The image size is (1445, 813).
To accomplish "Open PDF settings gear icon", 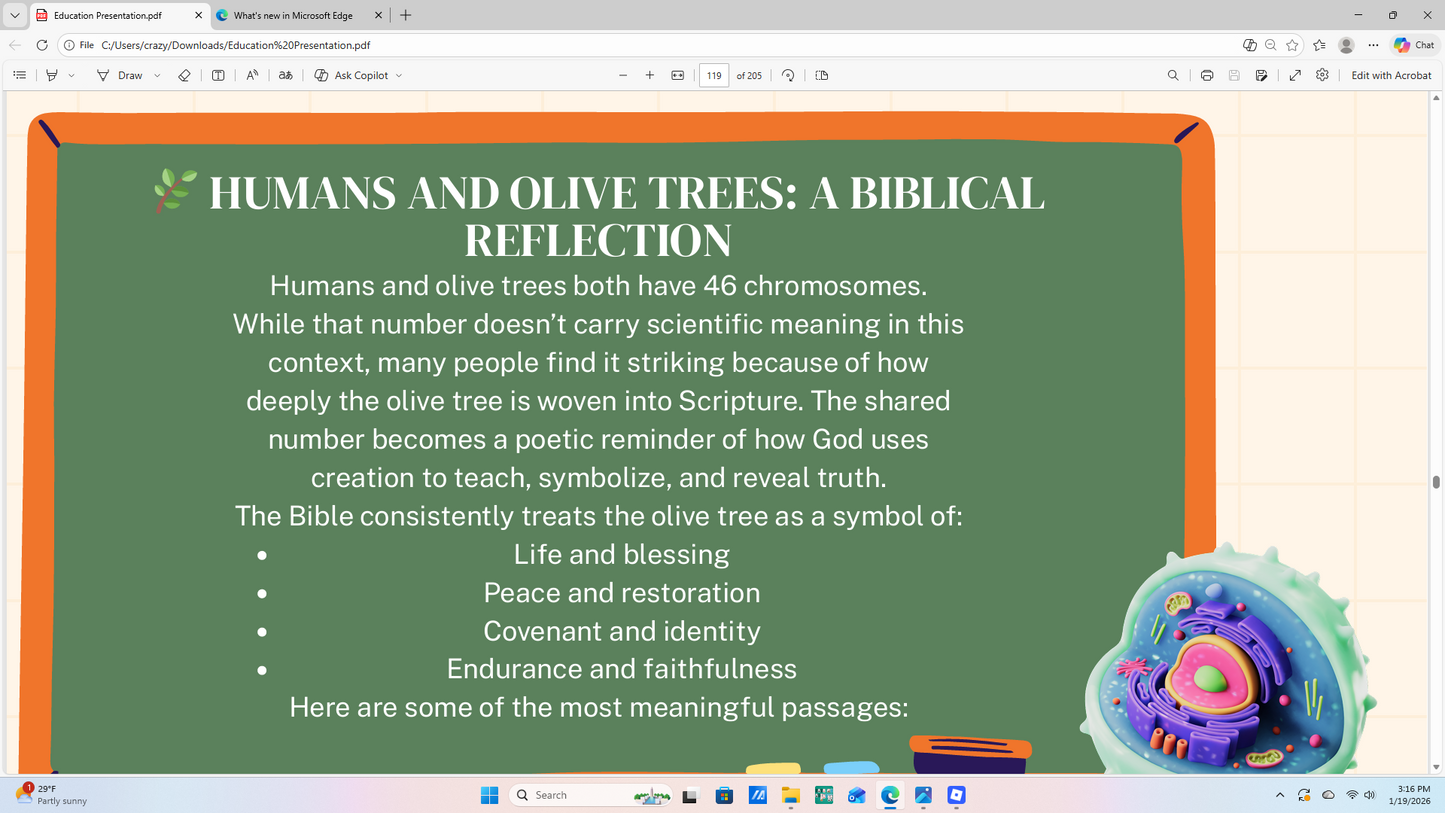I will pos(1322,75).
